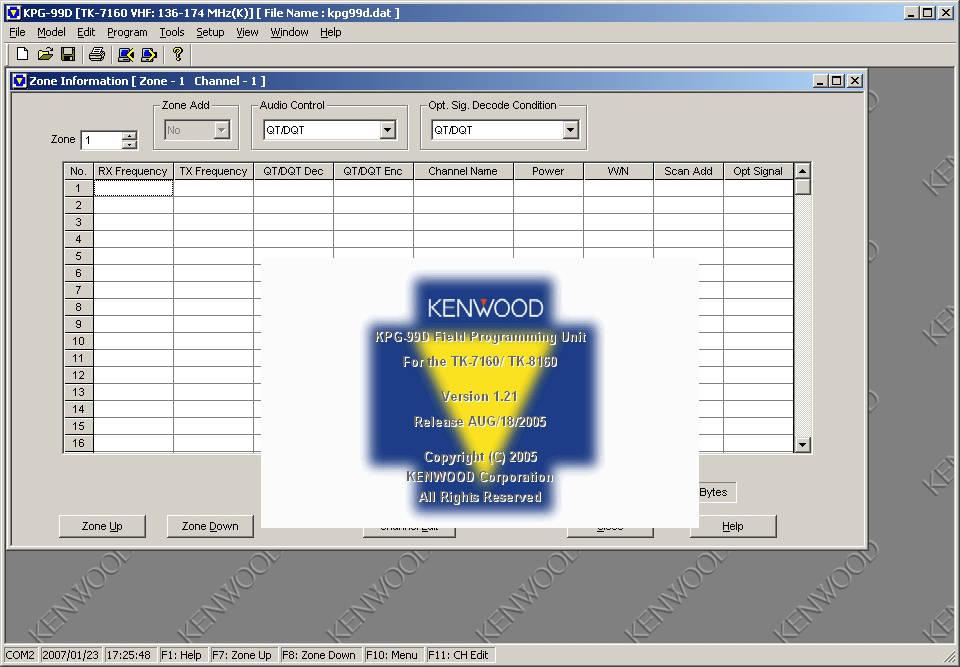Image resolution: width=960 pixels, height=667 pixels.
Task: Click the Print toolbar icon
Action: point(97,55)
